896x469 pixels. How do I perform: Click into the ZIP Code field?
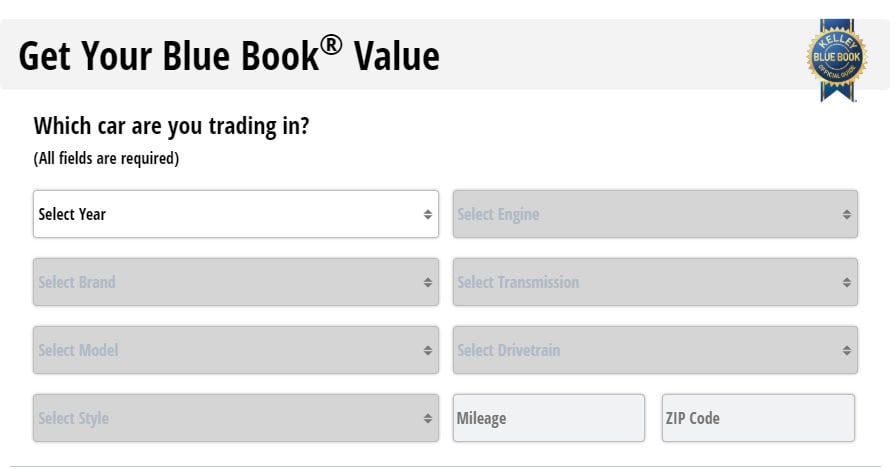(x=758, y=418)
